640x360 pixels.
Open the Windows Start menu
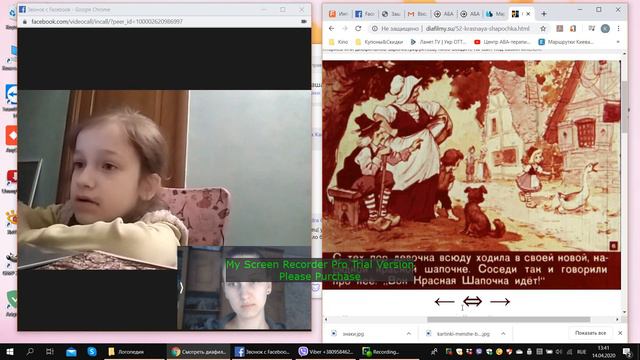coord(9,351)
